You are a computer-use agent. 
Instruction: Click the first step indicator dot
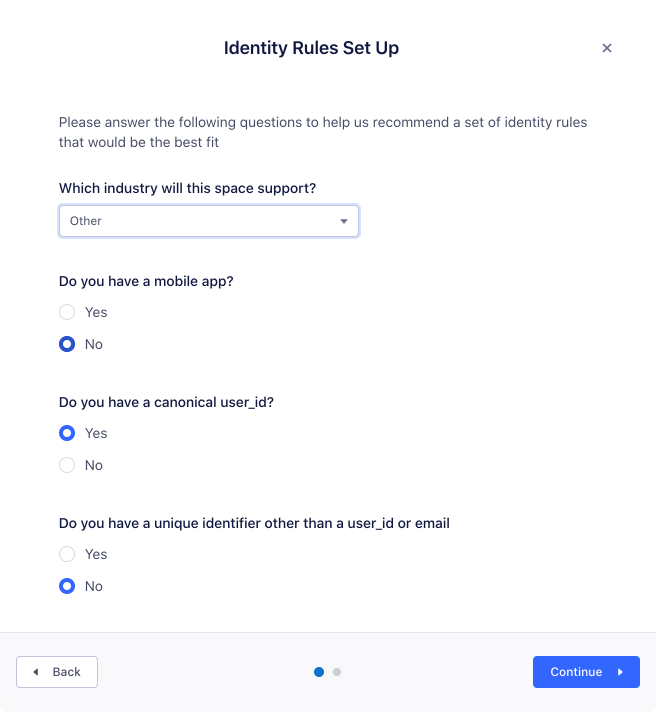click(x=319, y=672)
